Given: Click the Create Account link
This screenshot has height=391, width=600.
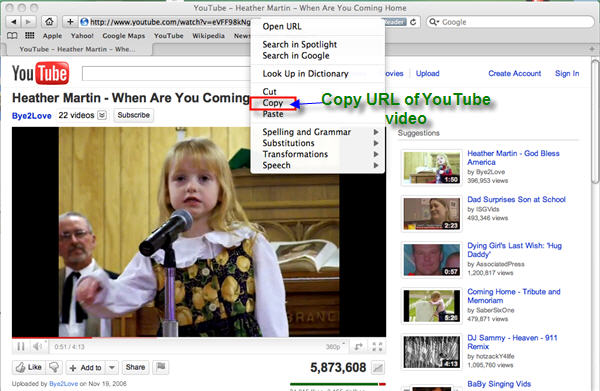Looking at the screenshot, I should click(x=514, y=73).
